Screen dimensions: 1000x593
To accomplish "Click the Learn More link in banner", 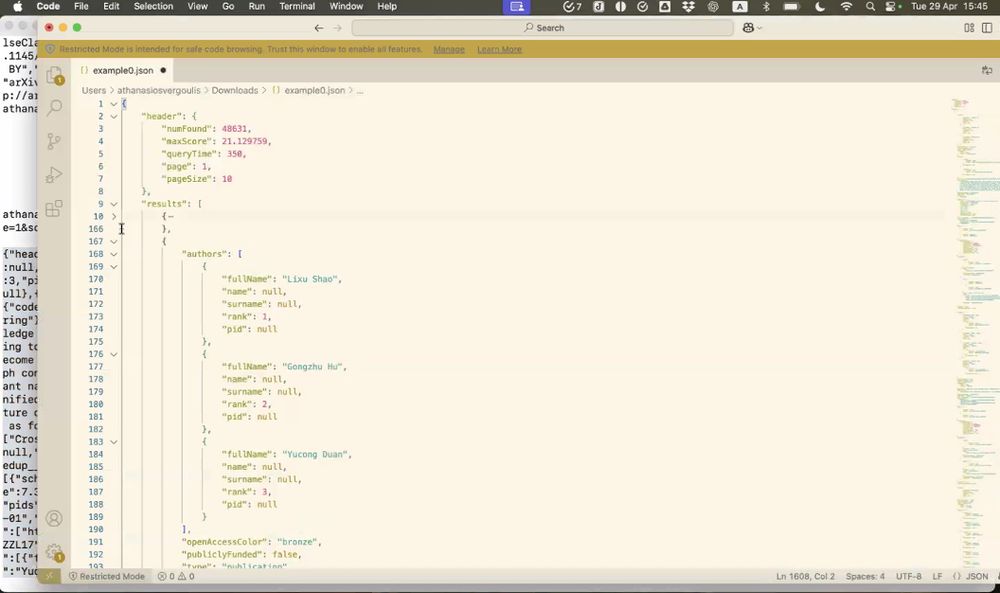I will pos(499,49).
